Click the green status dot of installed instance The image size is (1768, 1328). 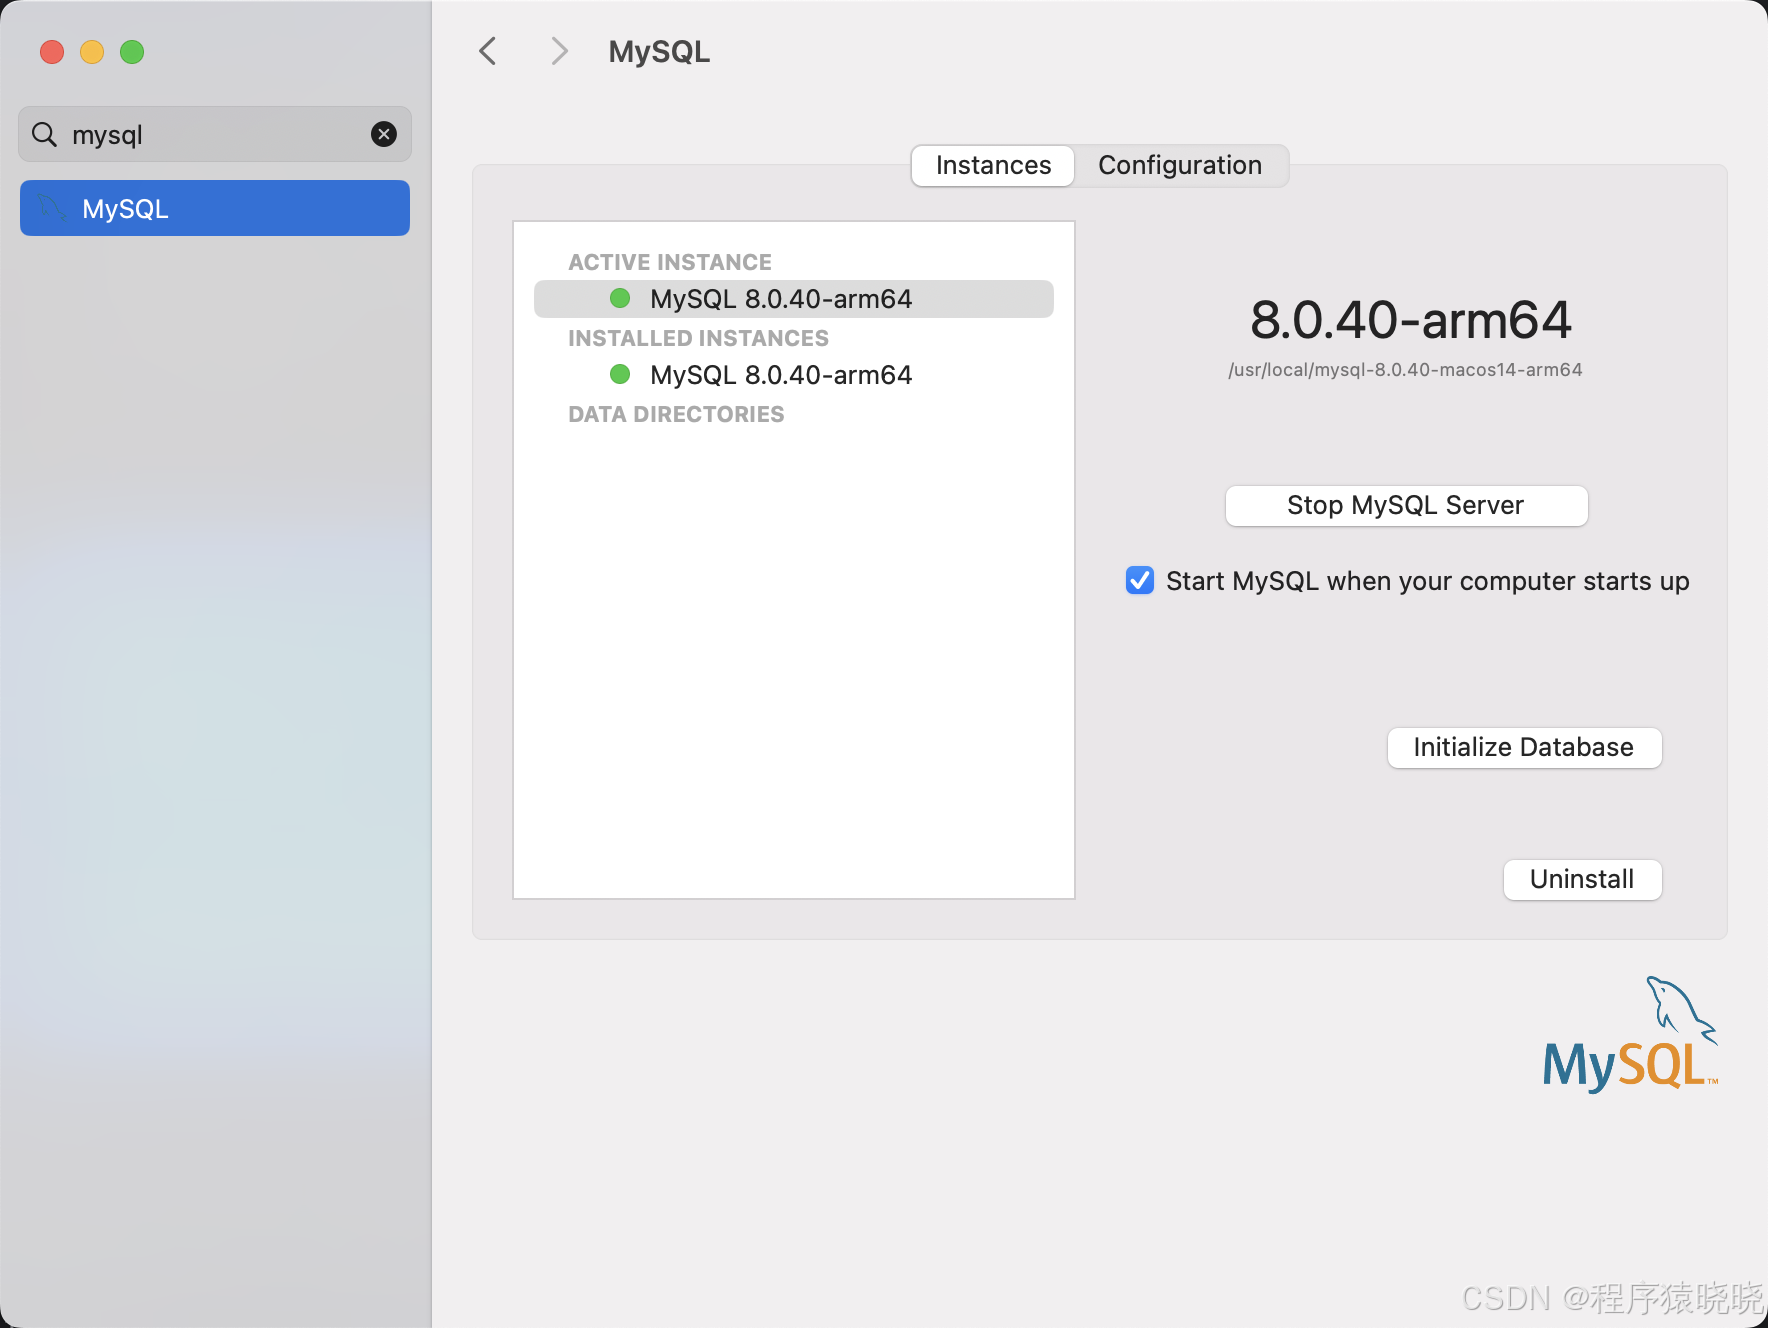(620, 374)
